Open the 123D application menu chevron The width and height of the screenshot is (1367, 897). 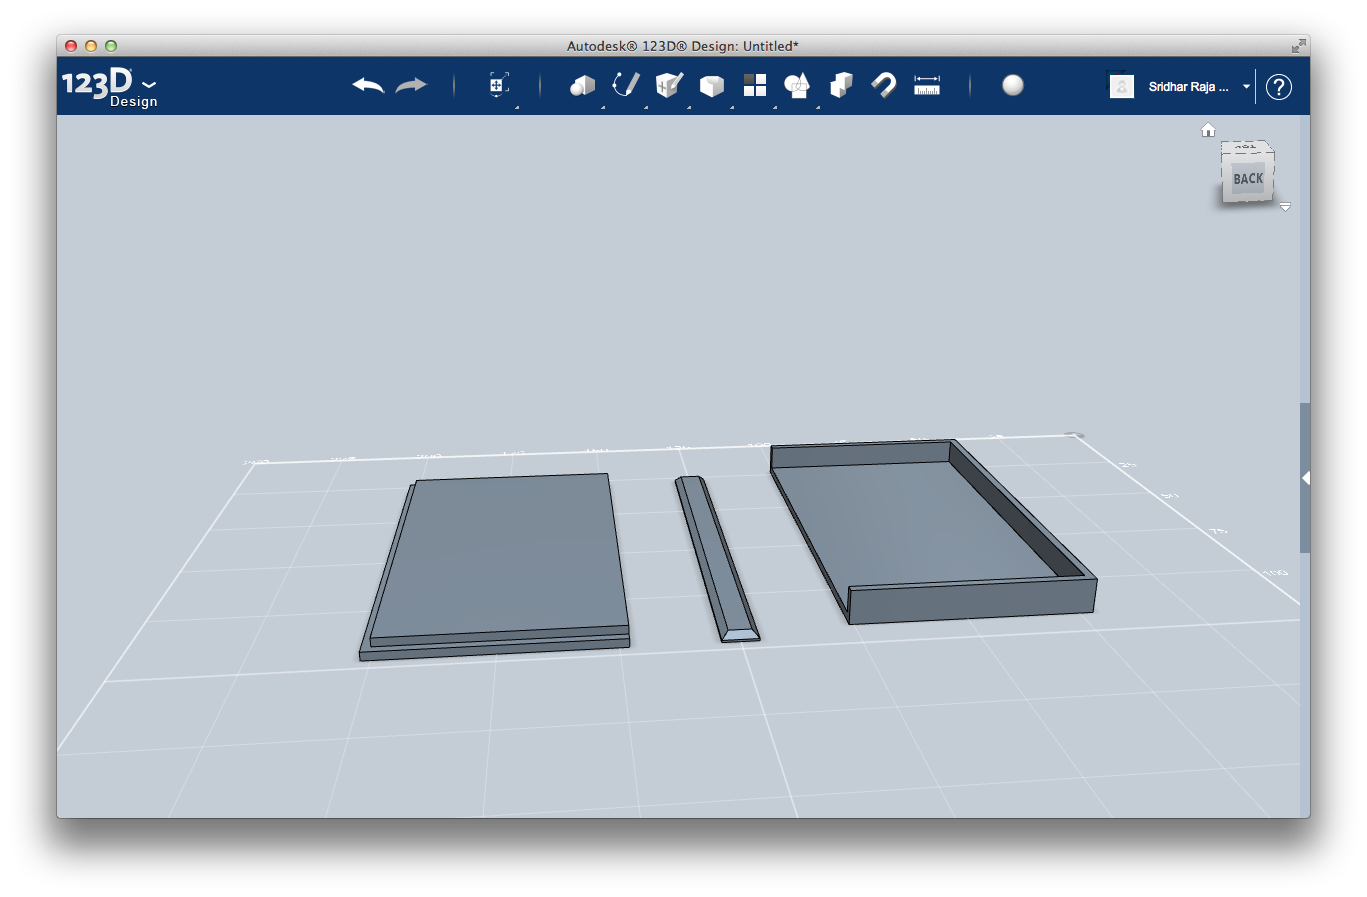pos(148,85)
